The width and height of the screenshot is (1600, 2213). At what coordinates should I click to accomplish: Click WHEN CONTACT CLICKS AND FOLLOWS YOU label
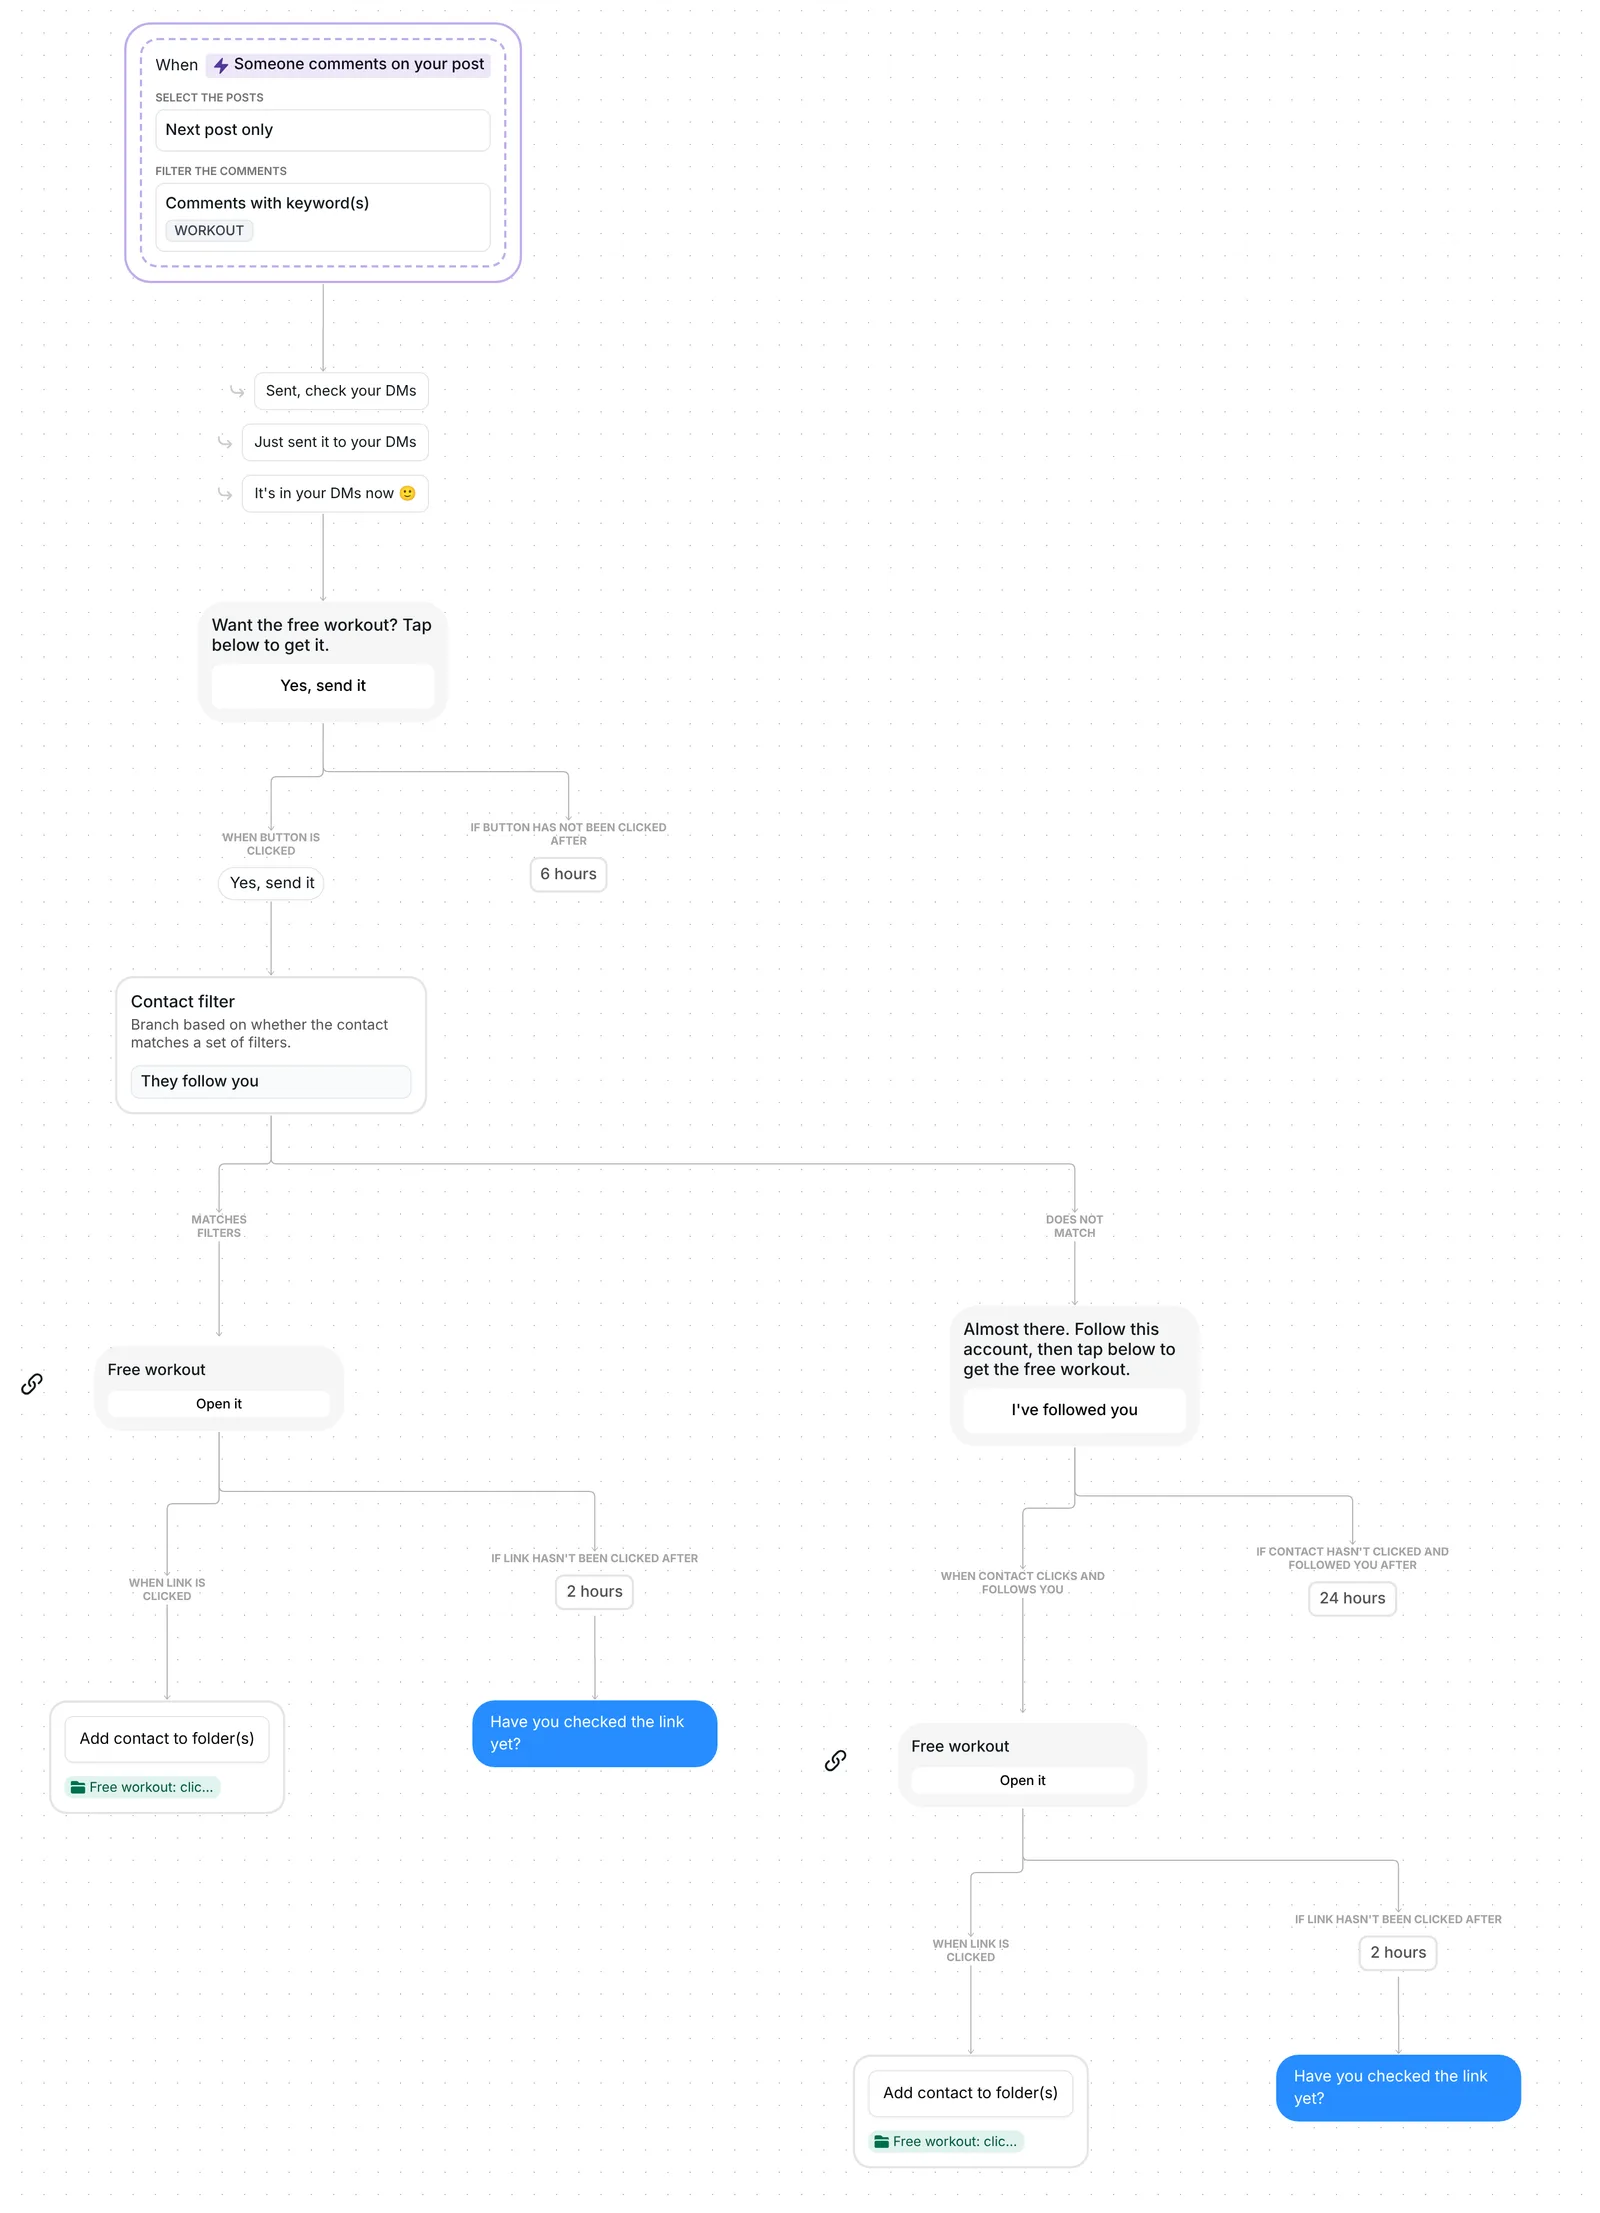1023,1583
